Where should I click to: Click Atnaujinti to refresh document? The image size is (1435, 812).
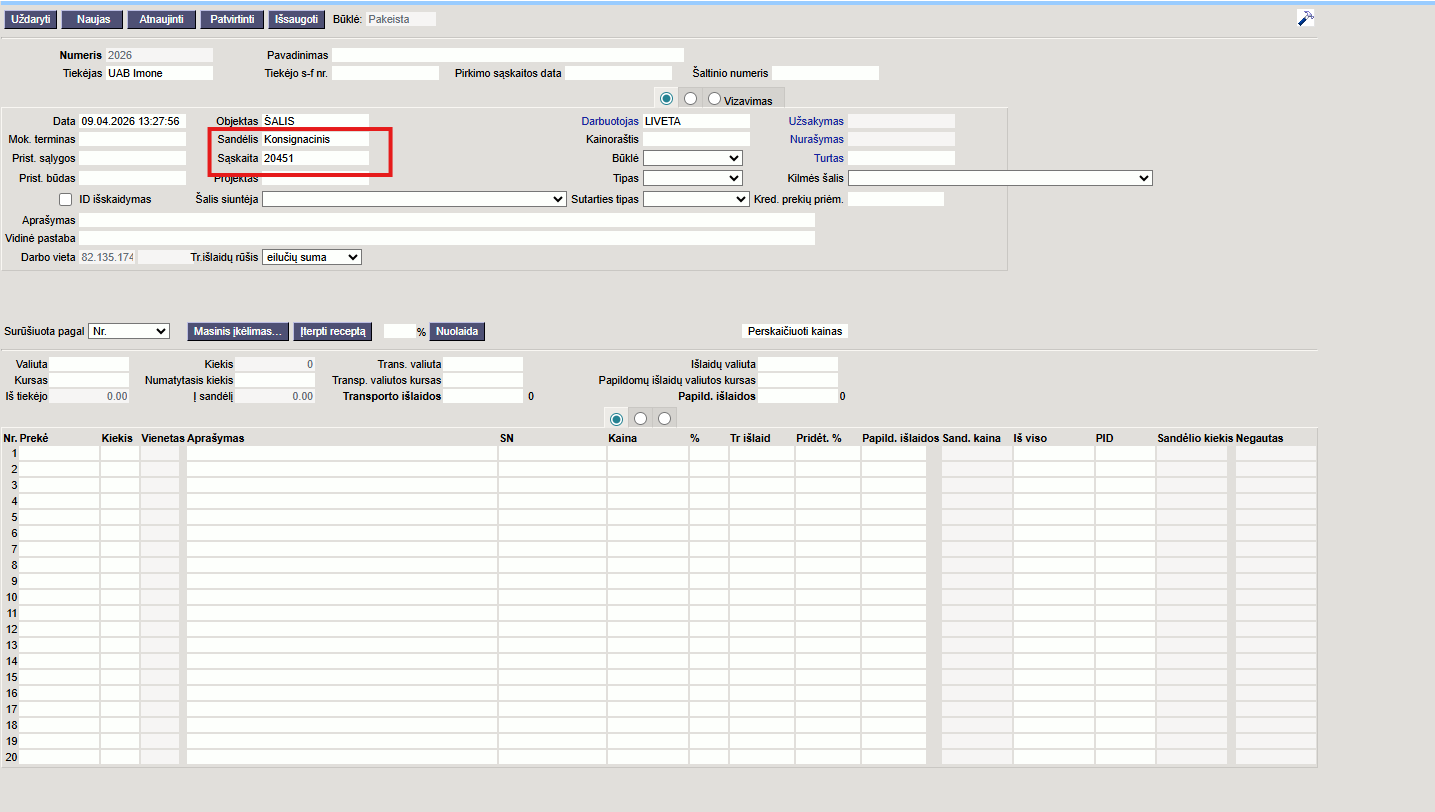click(161, 19)
